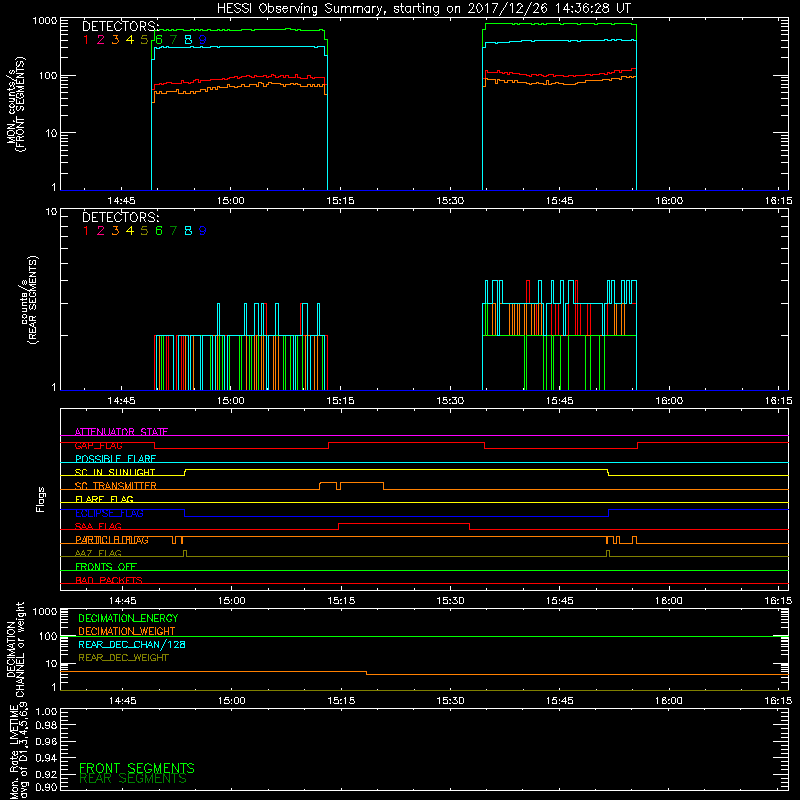Select the DETECTORS: label in the rear segments plot
This screenshot has height=800, width=800.
pos(121,217)
